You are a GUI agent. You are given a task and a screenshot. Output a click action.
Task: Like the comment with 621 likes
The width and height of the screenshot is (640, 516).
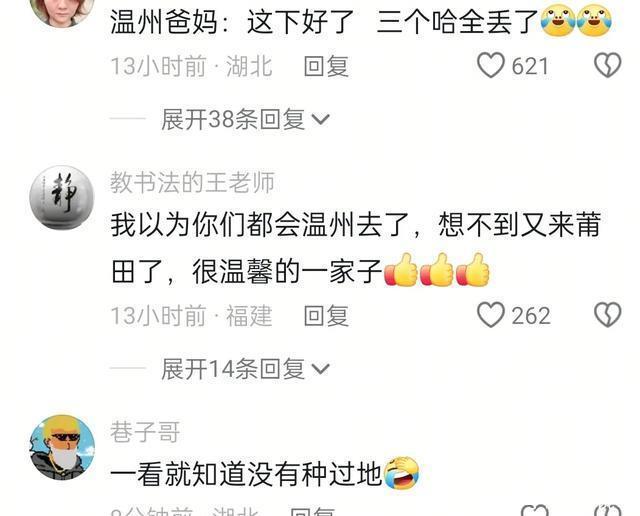point(491,66)
